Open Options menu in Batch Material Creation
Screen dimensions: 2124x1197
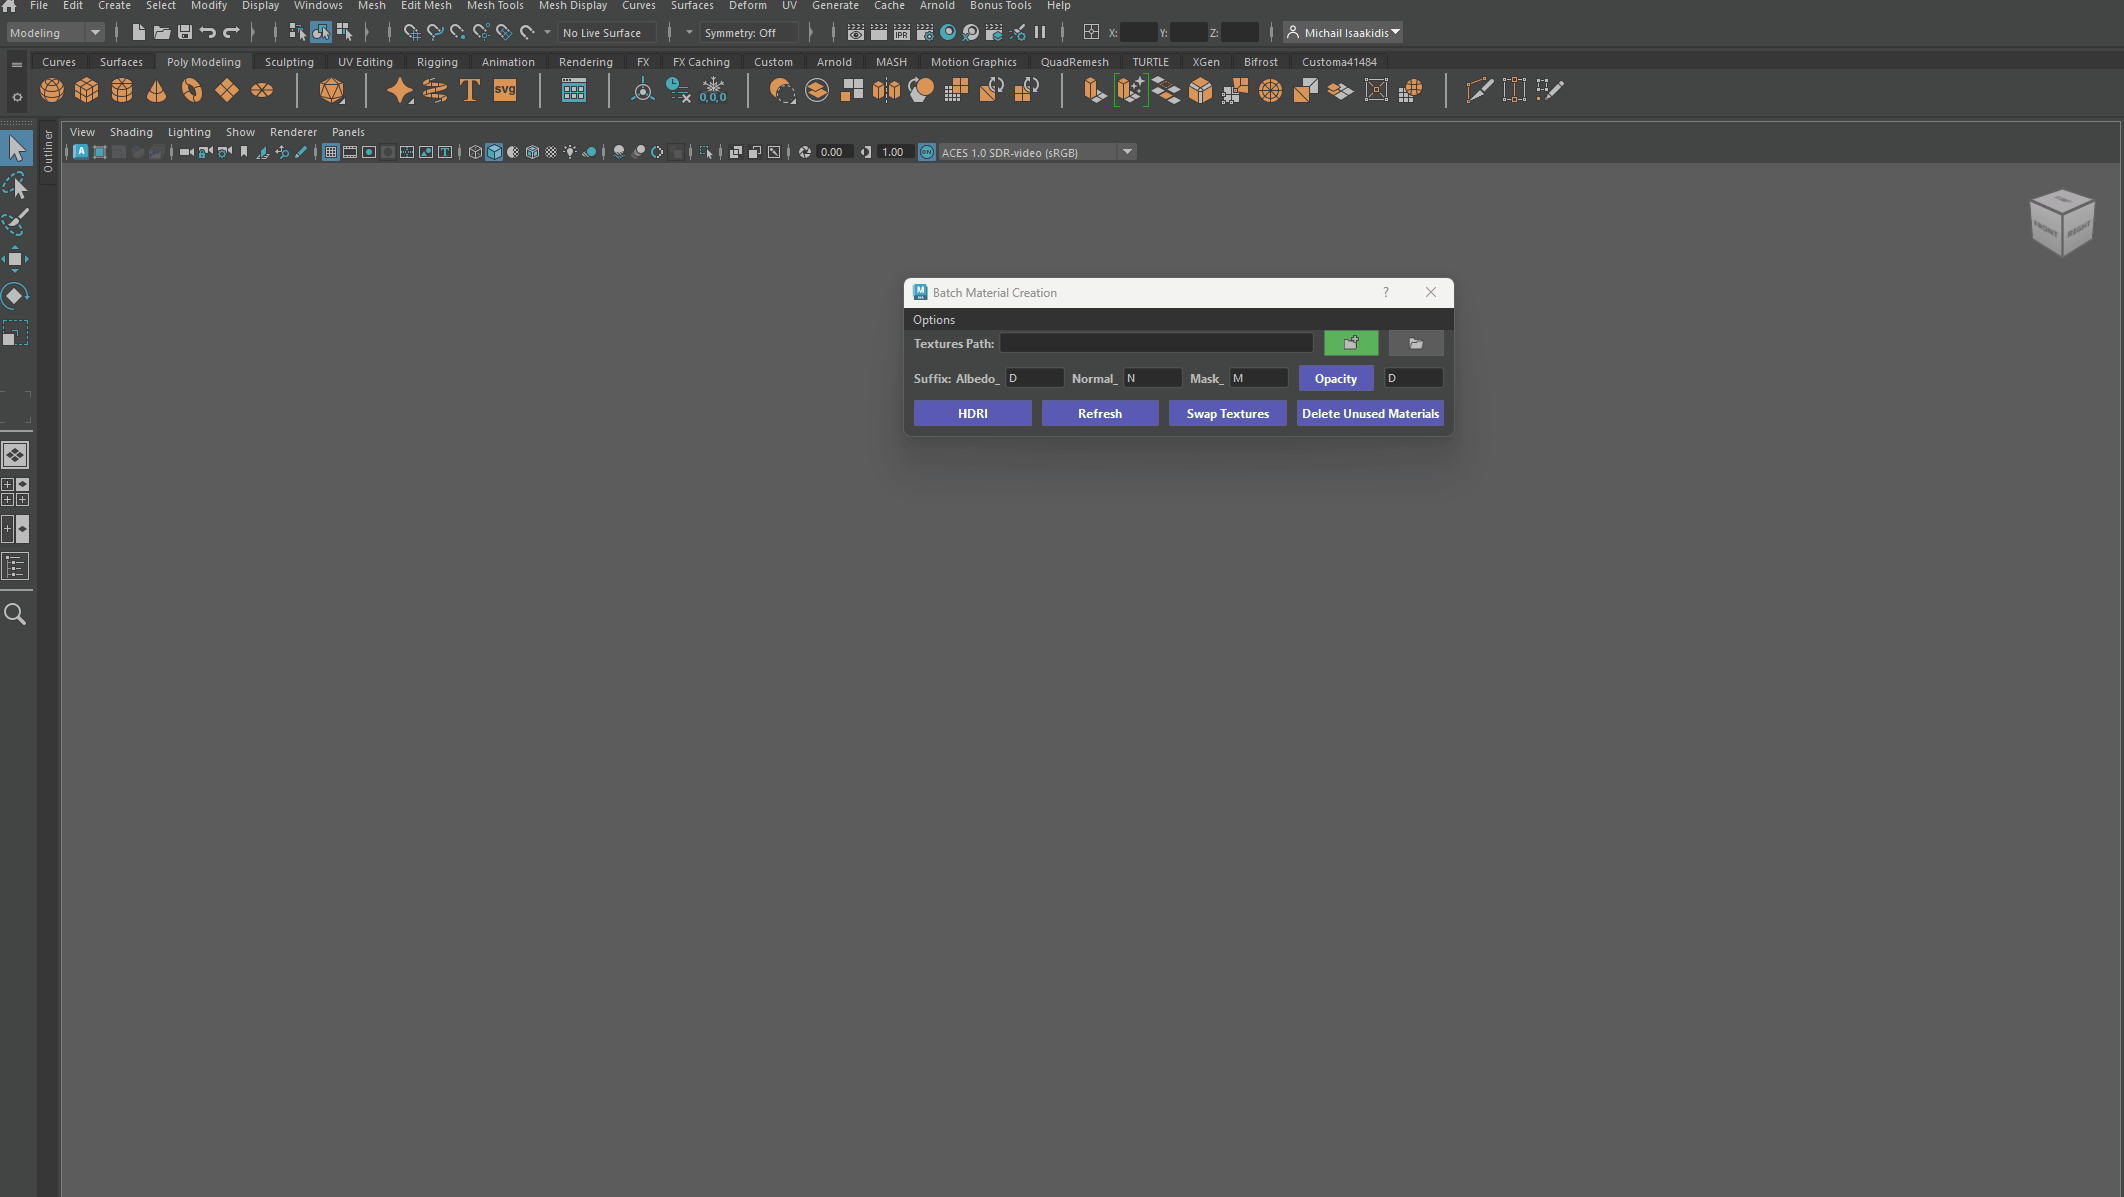point(934,320)
